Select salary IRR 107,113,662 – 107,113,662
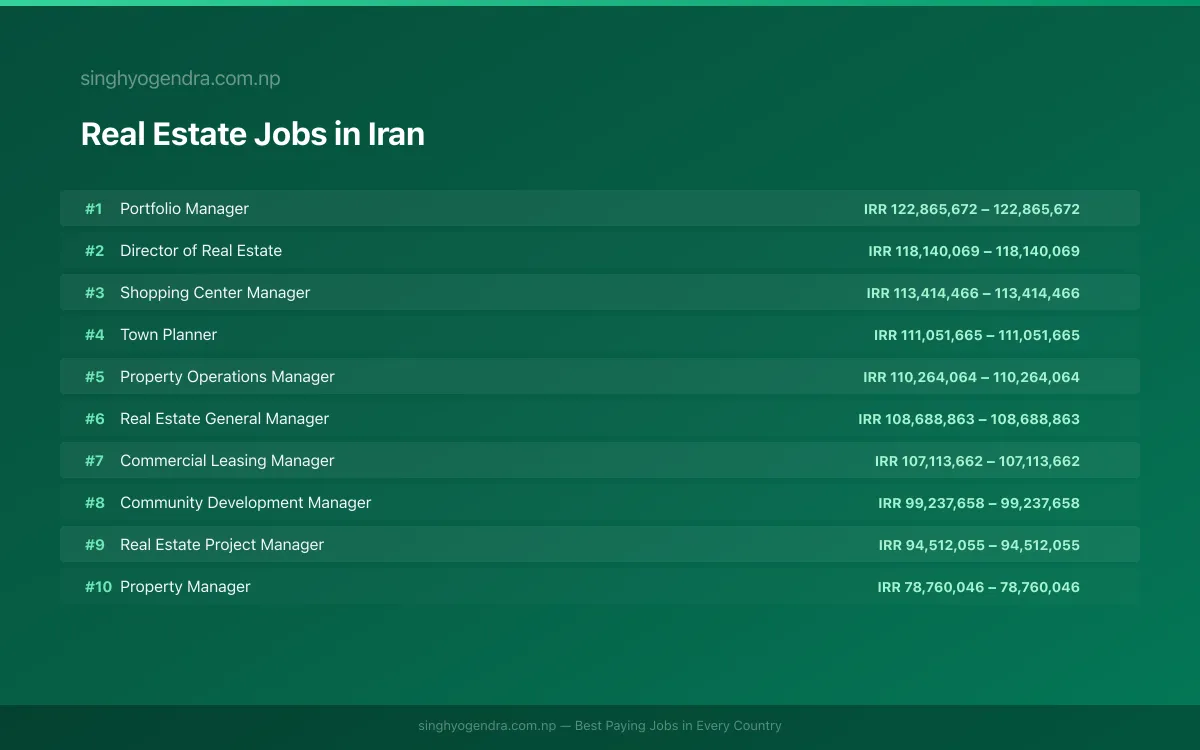The height and width of the screenshot is (750, 1200). click(x=977, y=461)
